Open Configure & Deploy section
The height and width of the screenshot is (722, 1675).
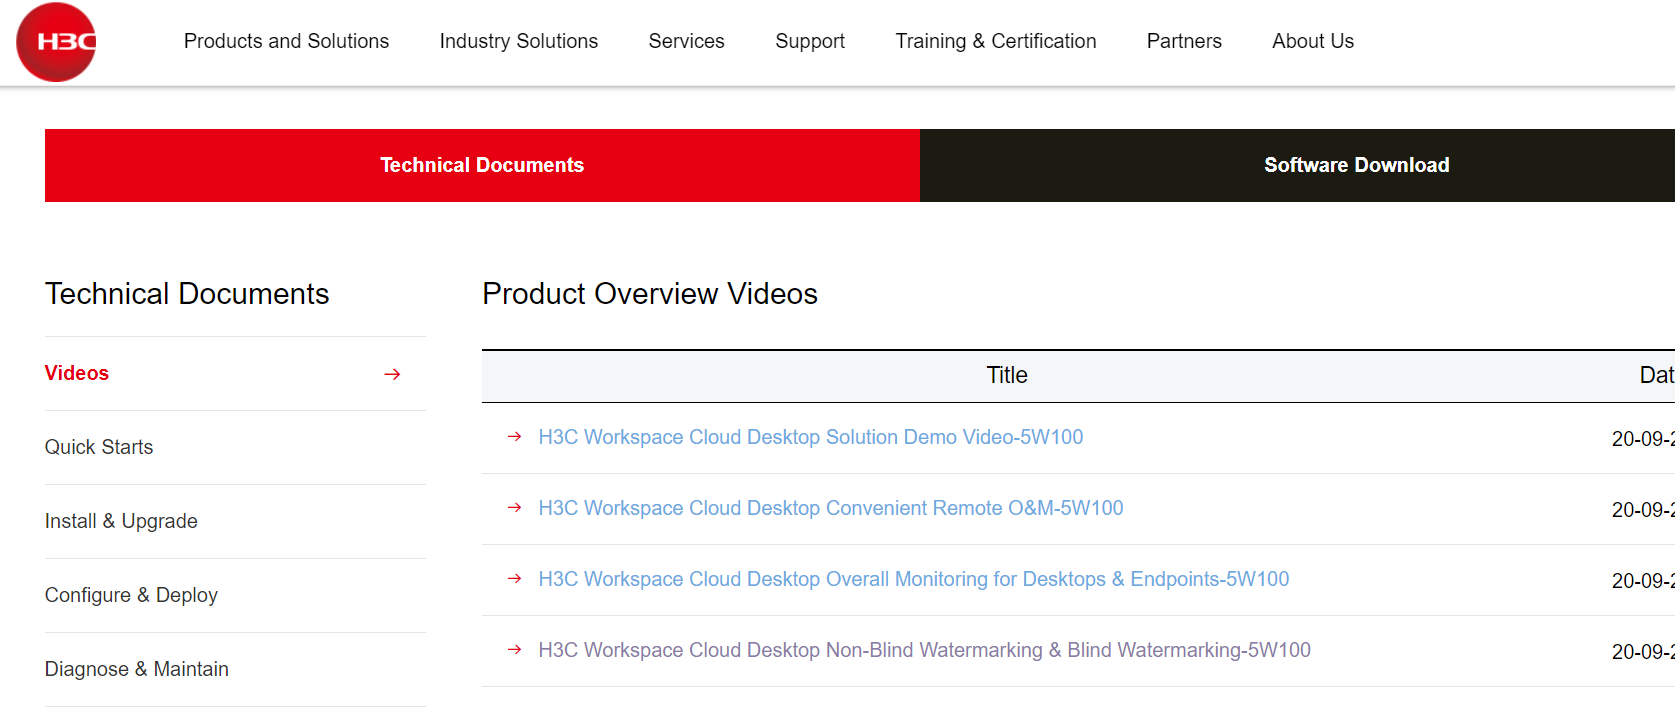(131, 595)
